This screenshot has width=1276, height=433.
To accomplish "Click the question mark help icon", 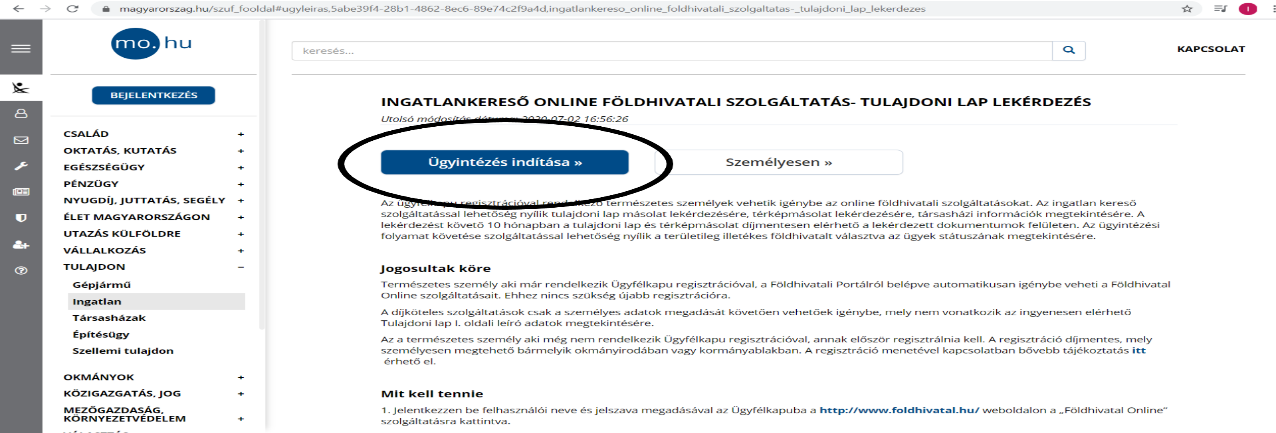I will point(20,270).
